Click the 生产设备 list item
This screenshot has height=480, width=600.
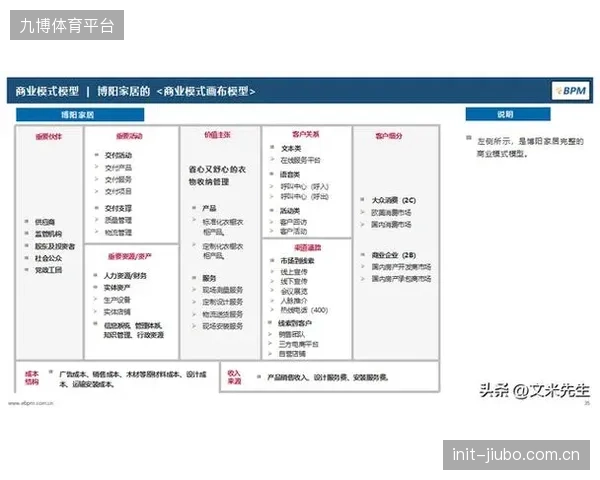point(117,300)
